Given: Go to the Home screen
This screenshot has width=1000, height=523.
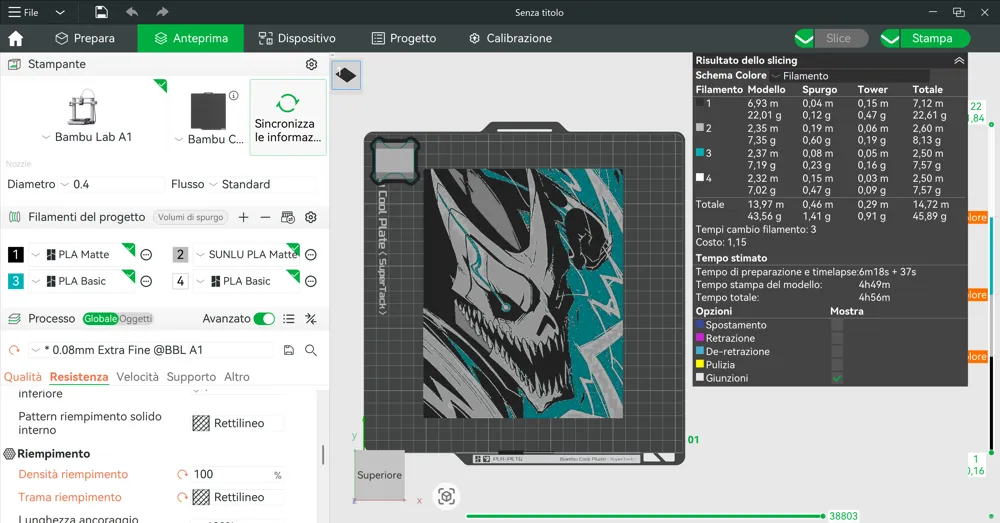Looking at the screenshot, I should (15, 38).
